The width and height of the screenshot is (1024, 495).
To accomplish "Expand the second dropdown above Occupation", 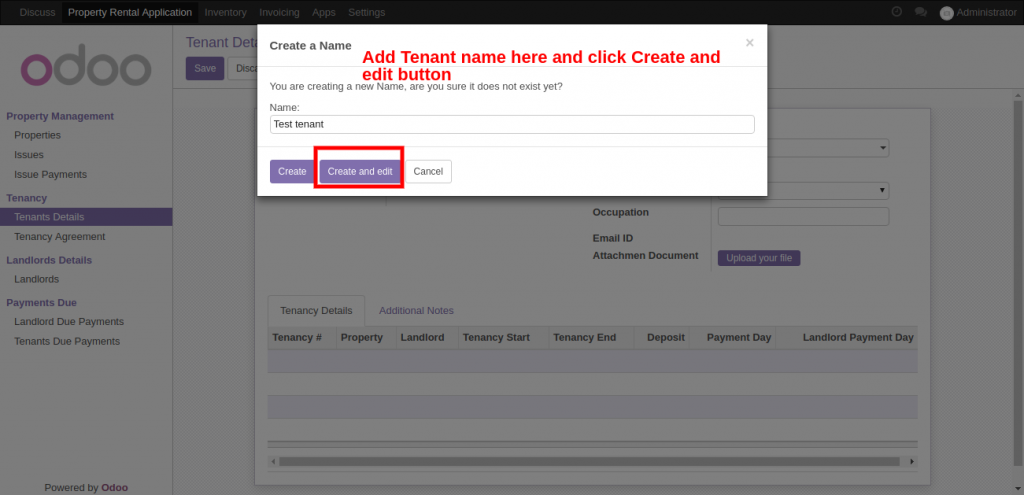I will click(882, 190).
